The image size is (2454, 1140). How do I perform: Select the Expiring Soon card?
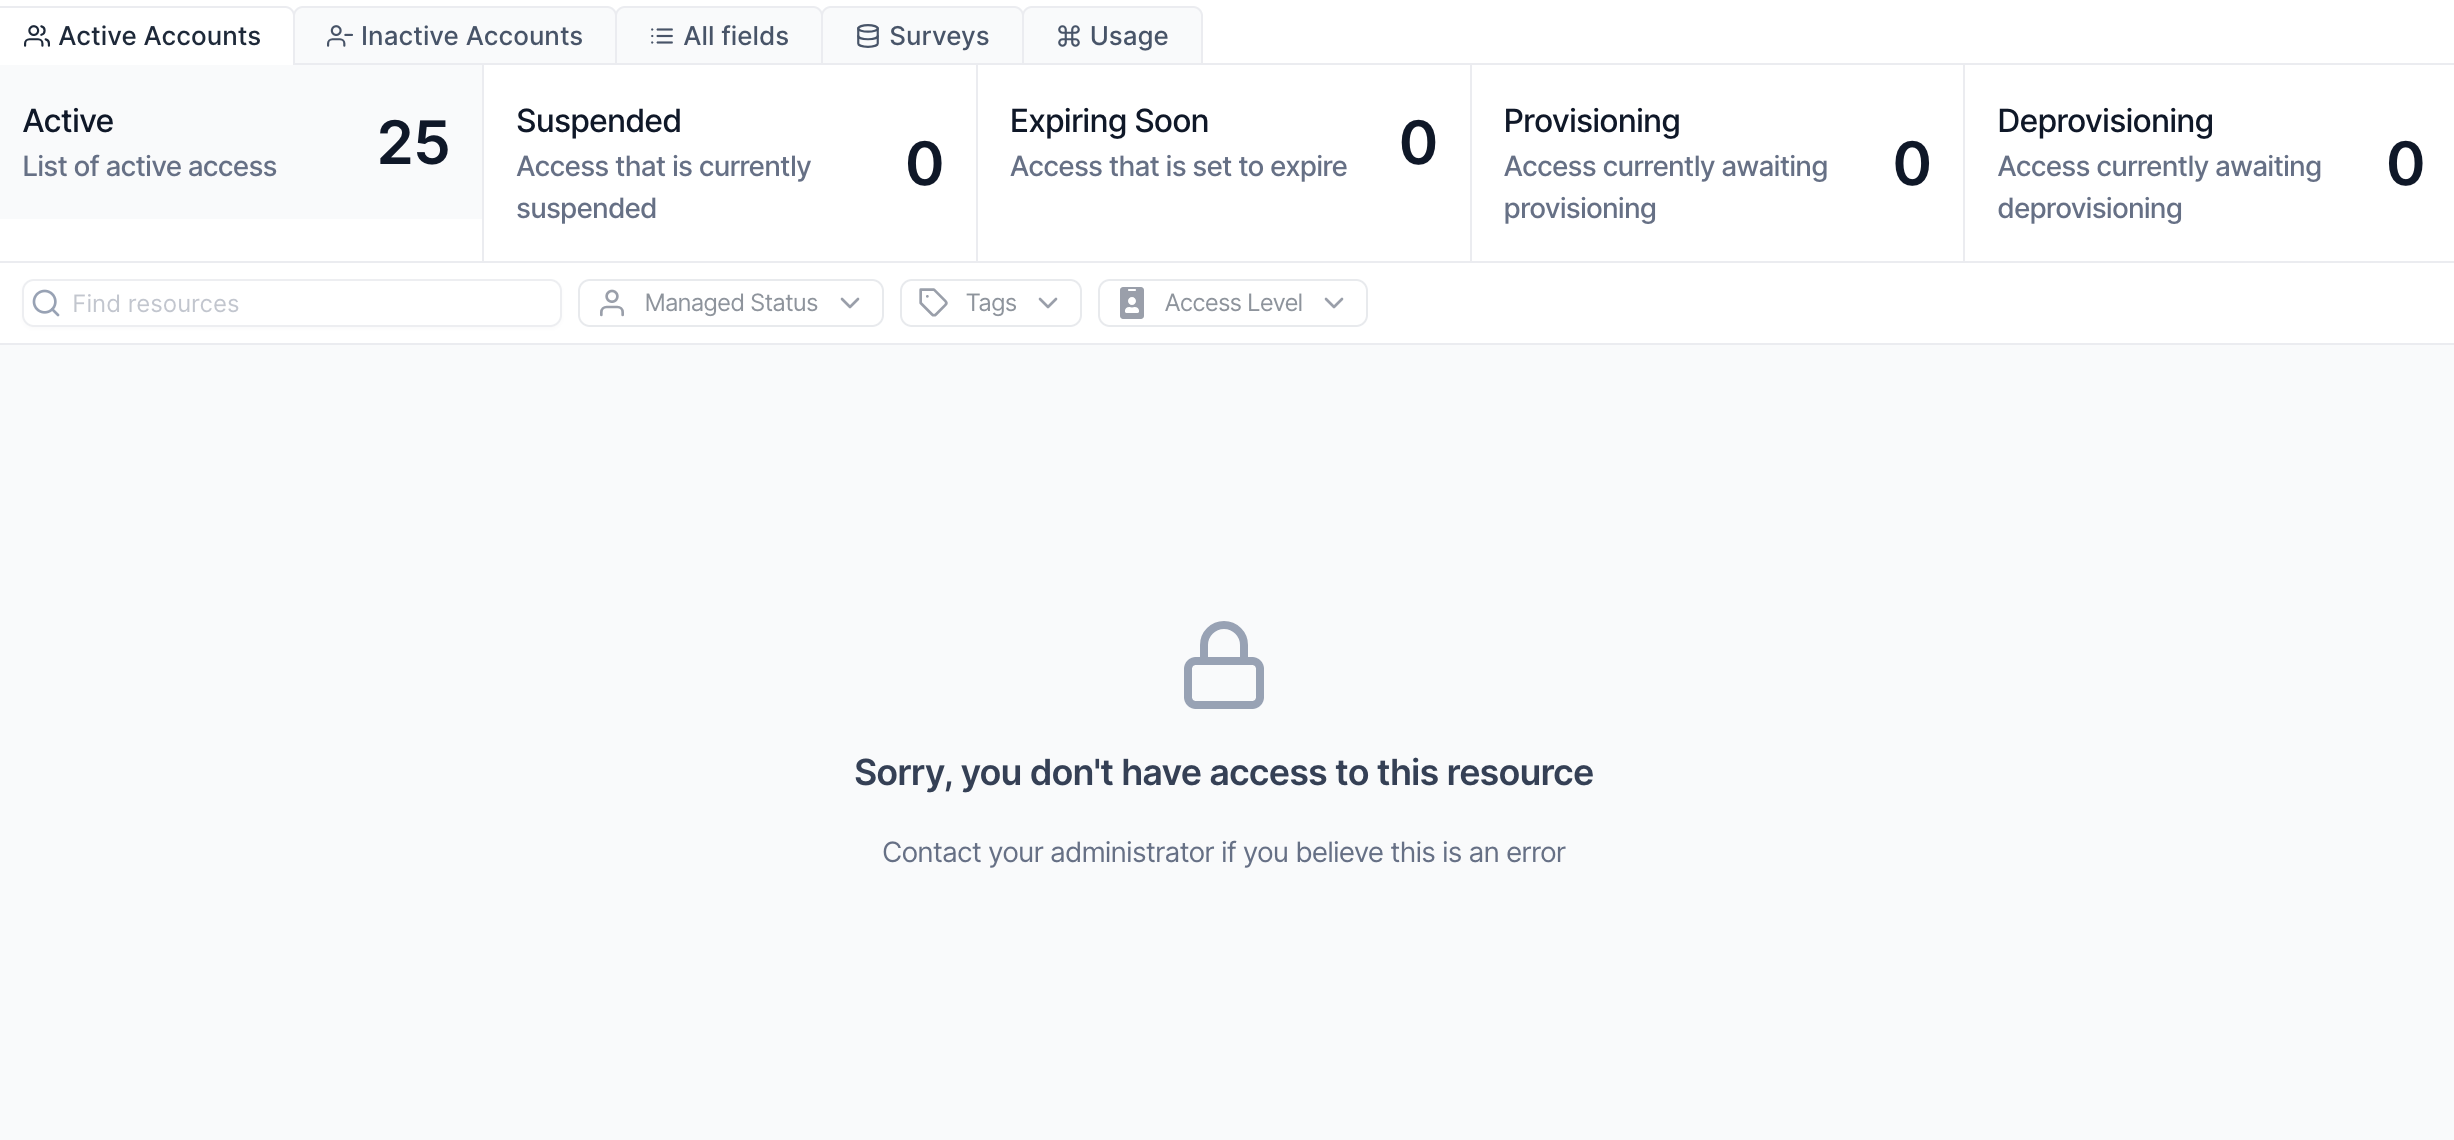tap(1223, 164)
